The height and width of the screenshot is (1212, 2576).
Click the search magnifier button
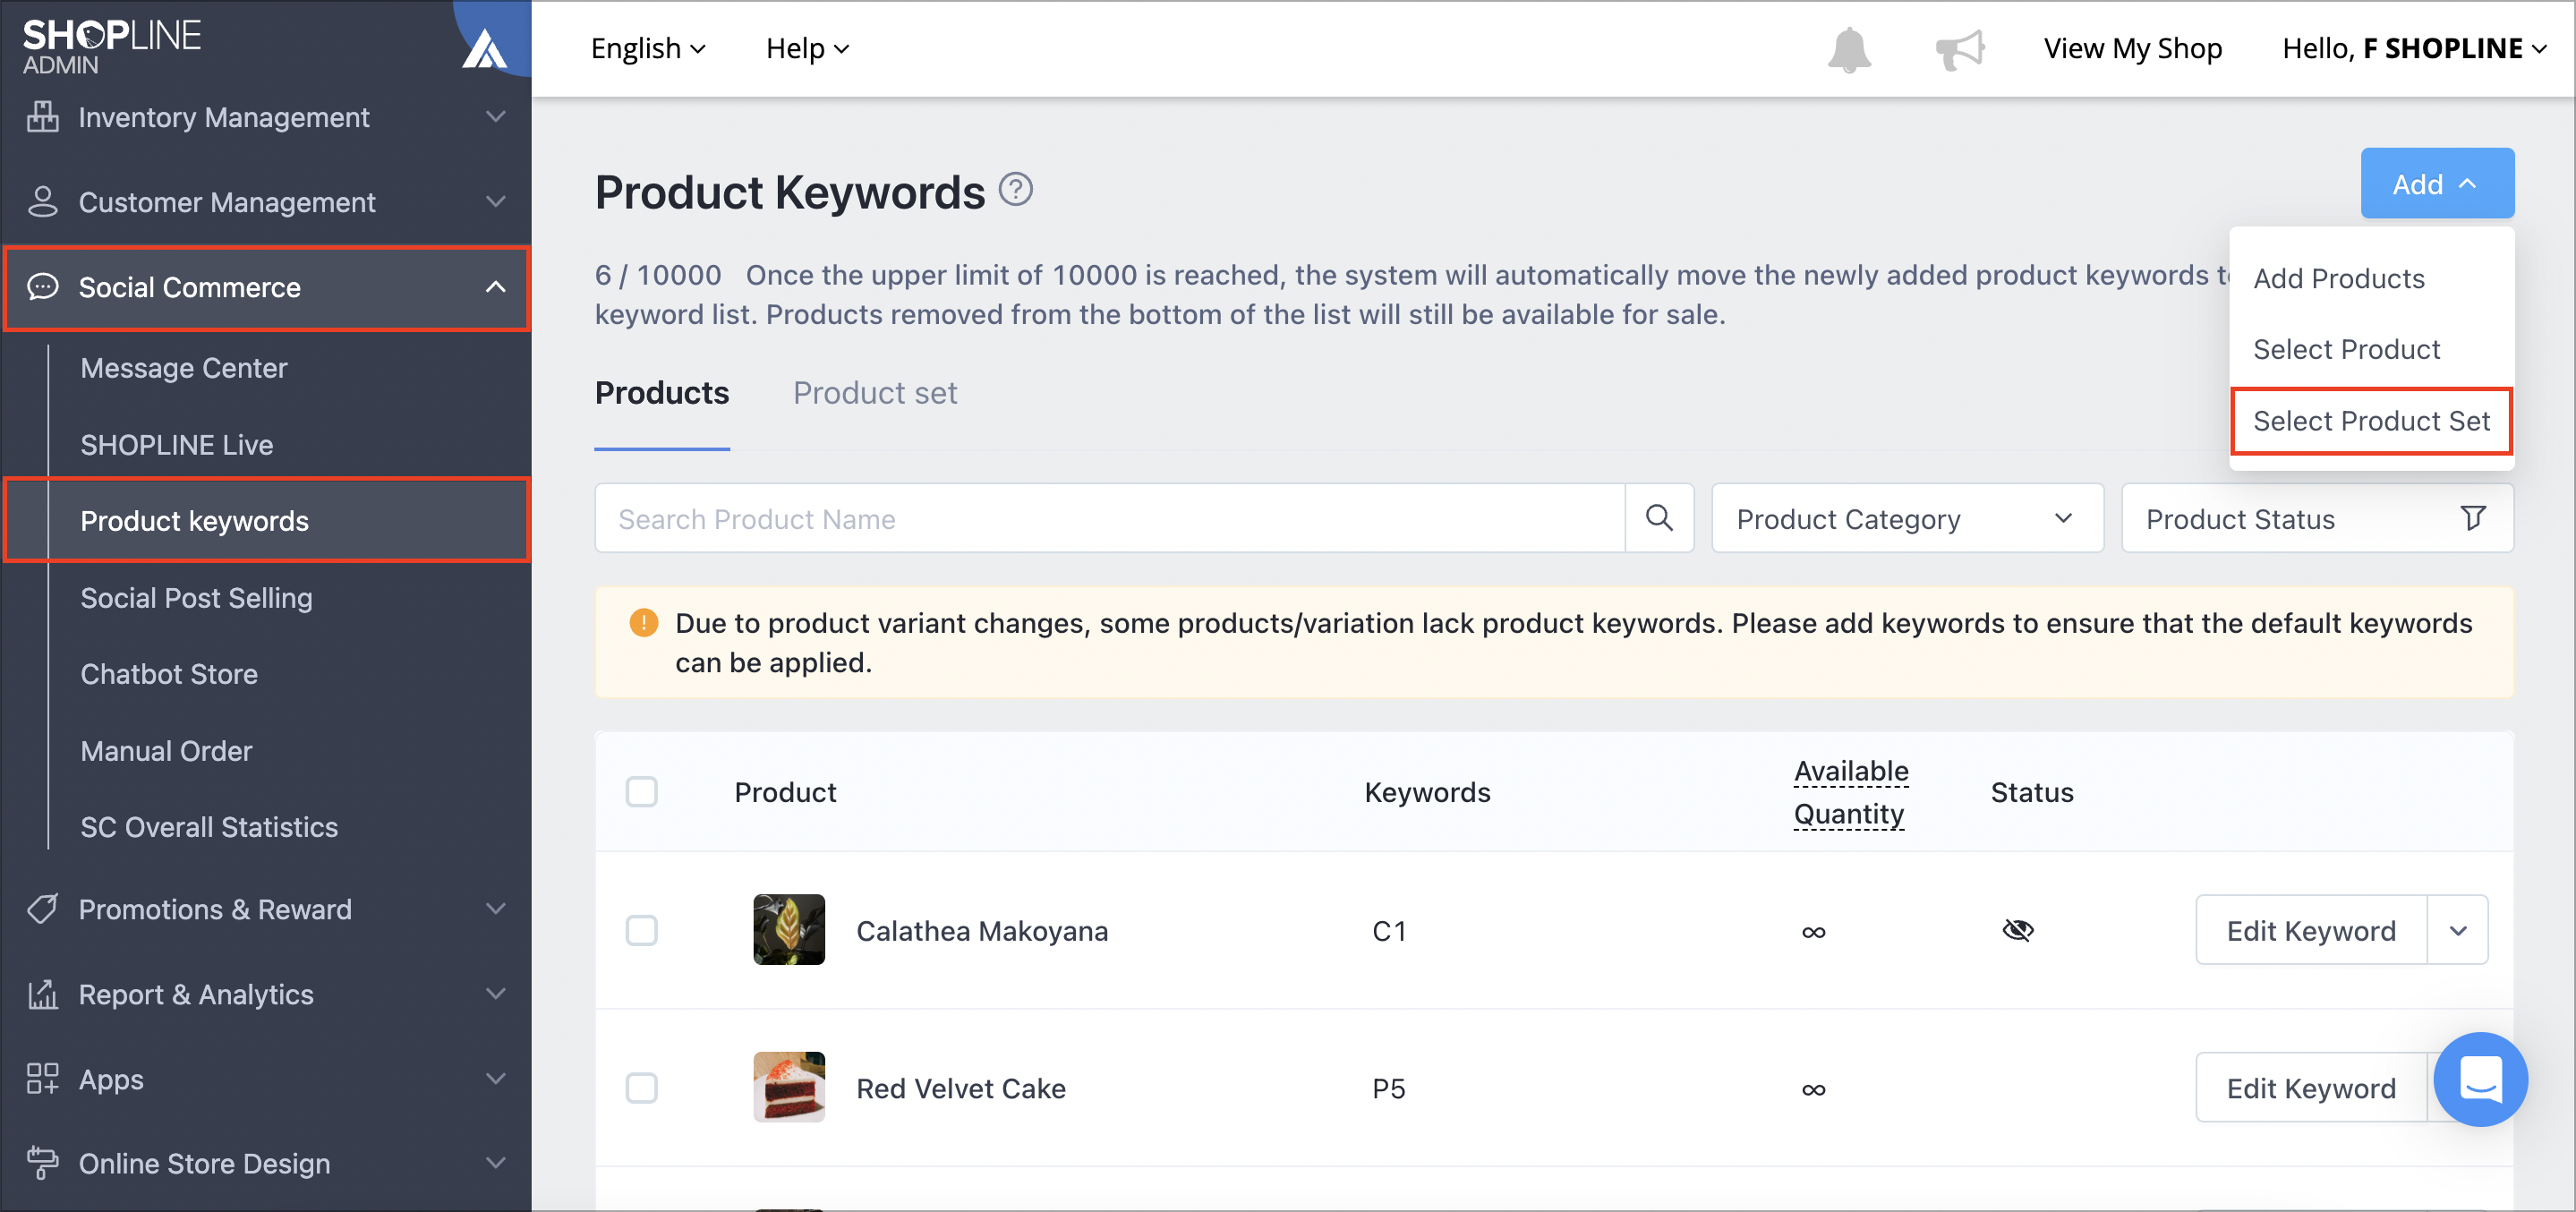point(1659,518)
